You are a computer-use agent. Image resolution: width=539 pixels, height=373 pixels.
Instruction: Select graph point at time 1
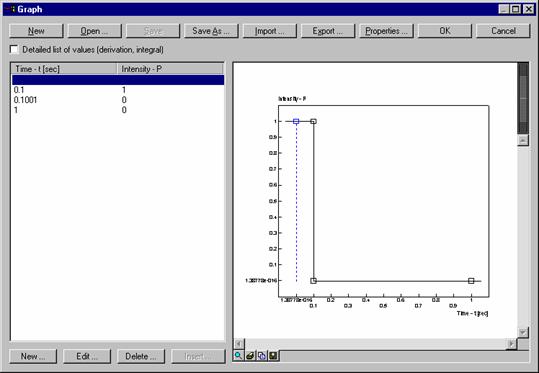coord(471,281)
